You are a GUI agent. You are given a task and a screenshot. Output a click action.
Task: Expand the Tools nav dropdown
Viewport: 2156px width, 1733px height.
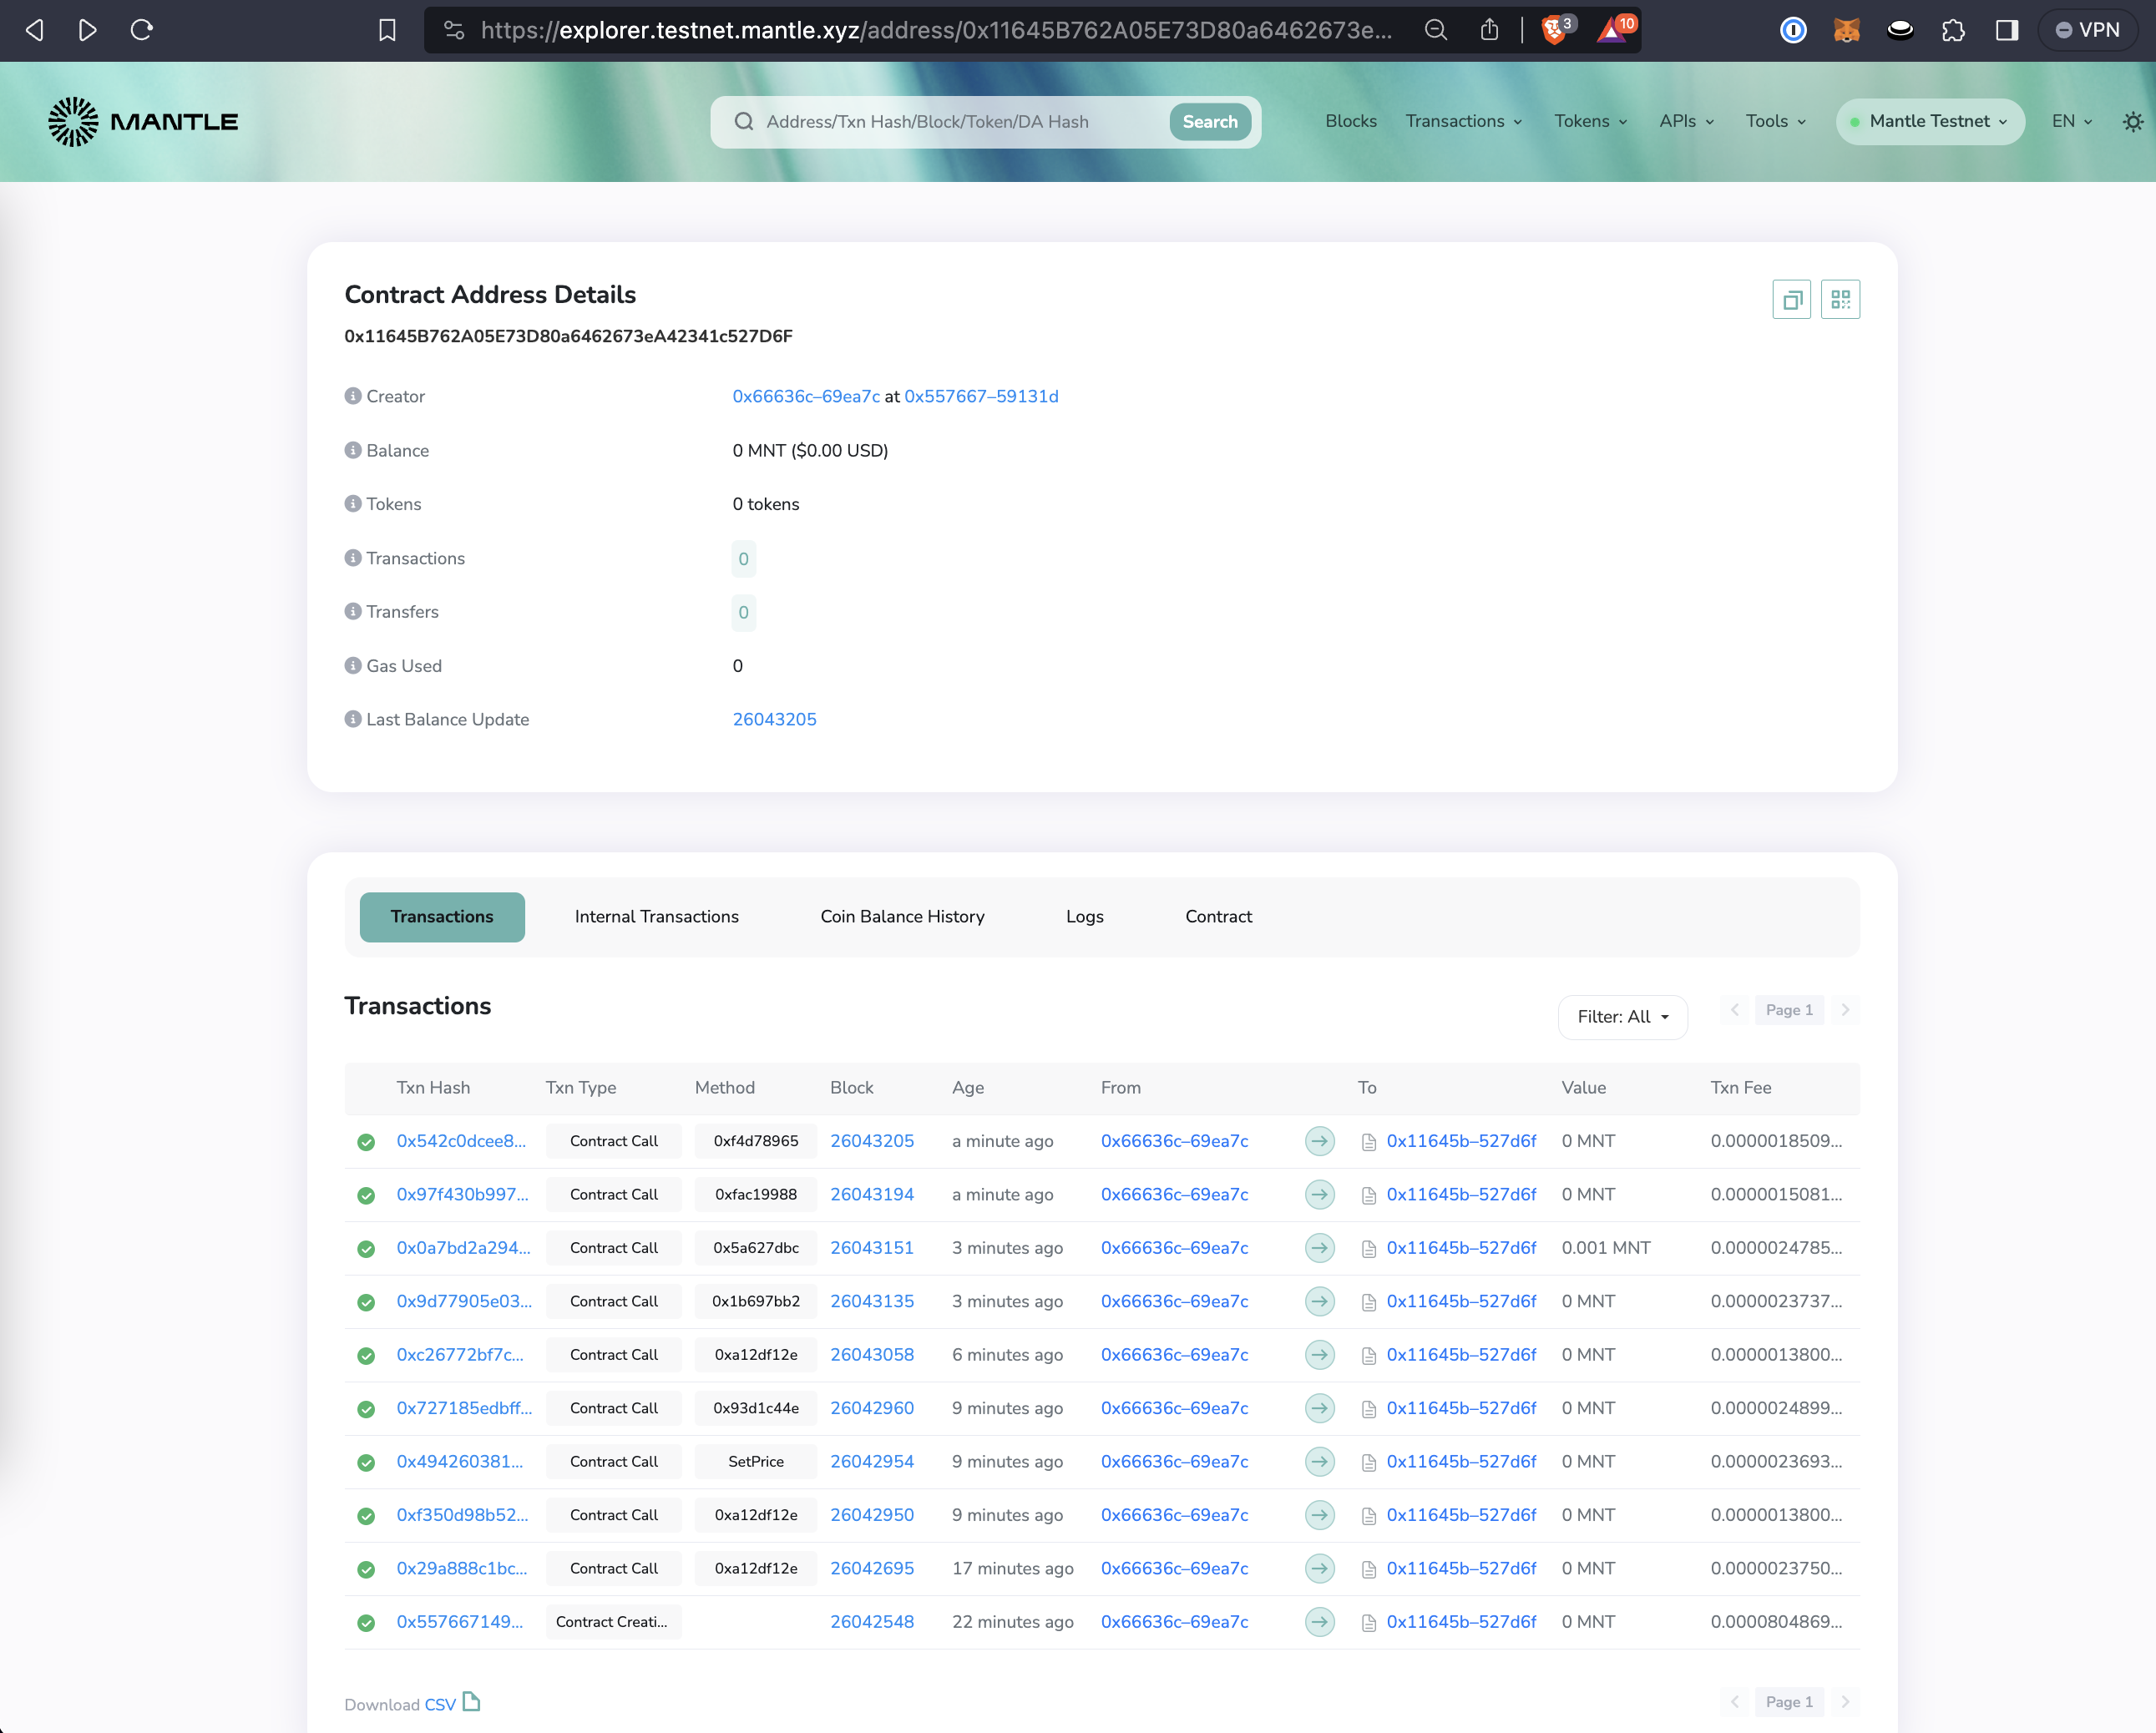[1775, 121]
